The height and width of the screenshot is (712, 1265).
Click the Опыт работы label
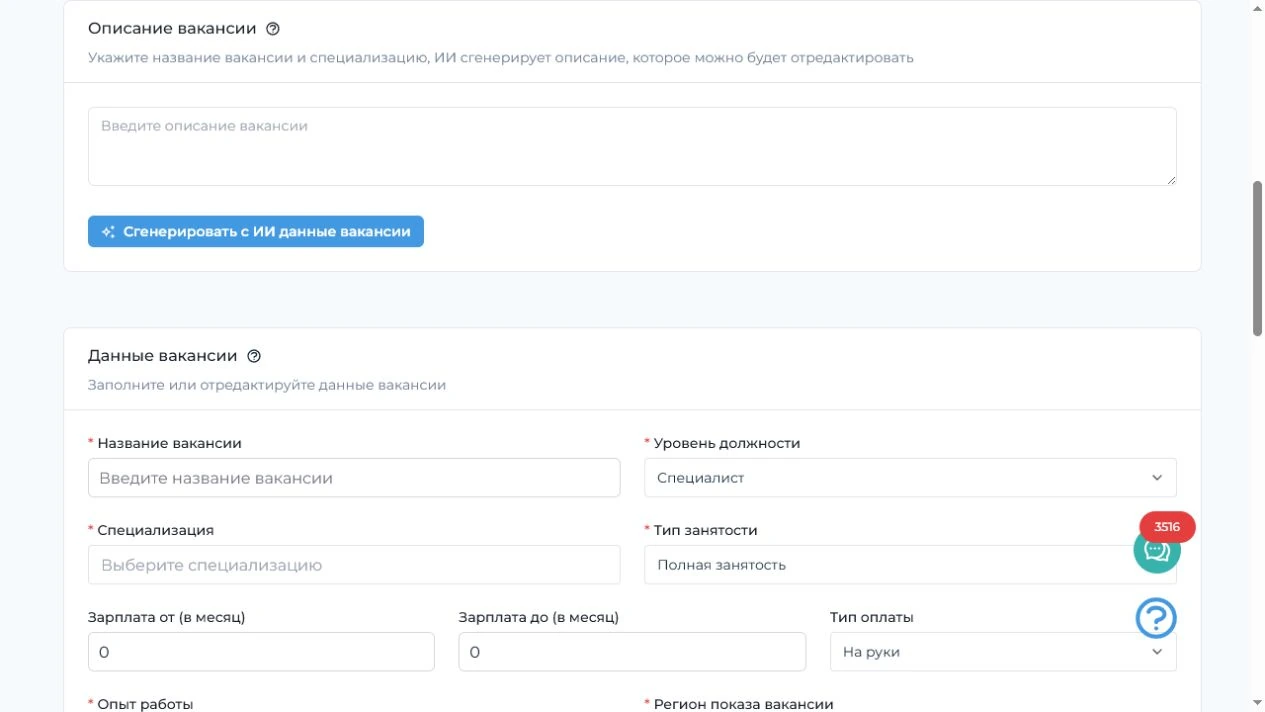click(x=145, y=704)
